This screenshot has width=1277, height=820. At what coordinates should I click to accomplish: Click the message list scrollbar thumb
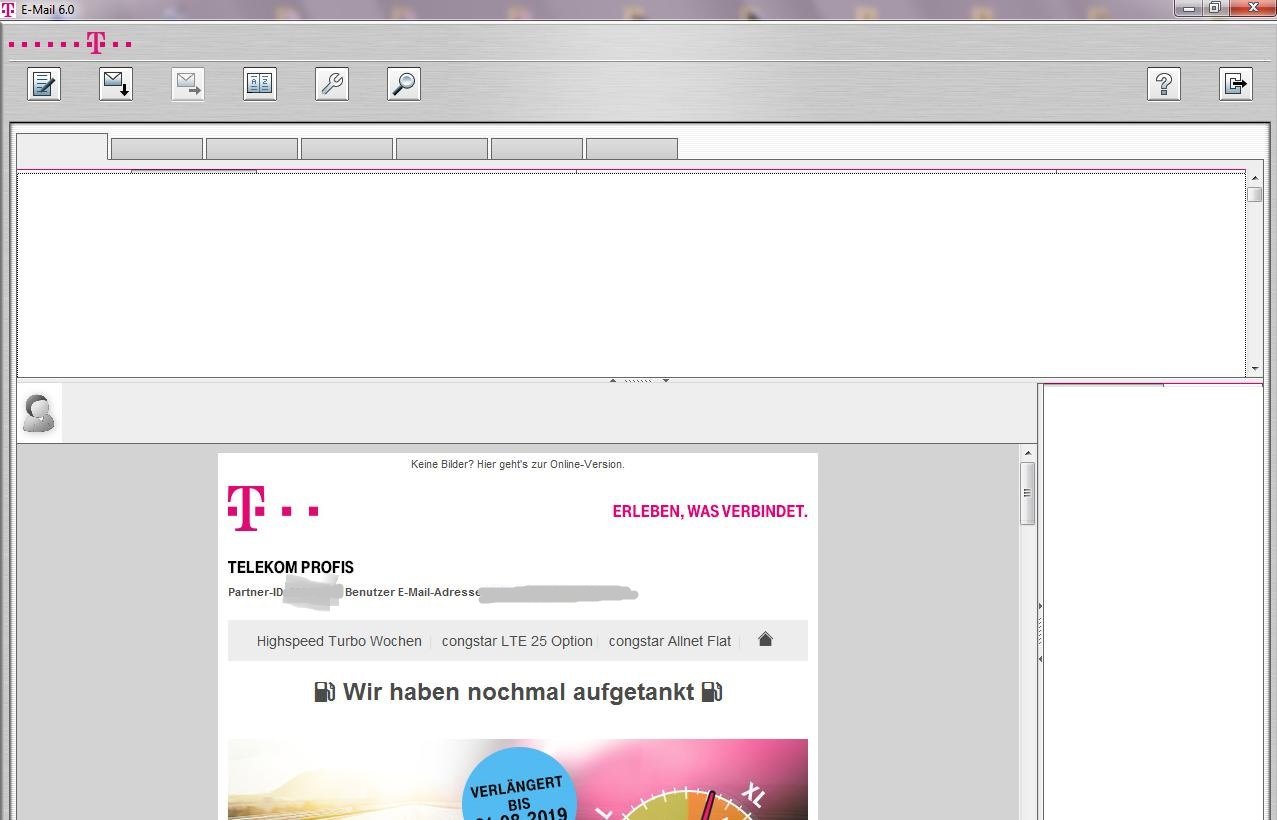(1255, 194)
